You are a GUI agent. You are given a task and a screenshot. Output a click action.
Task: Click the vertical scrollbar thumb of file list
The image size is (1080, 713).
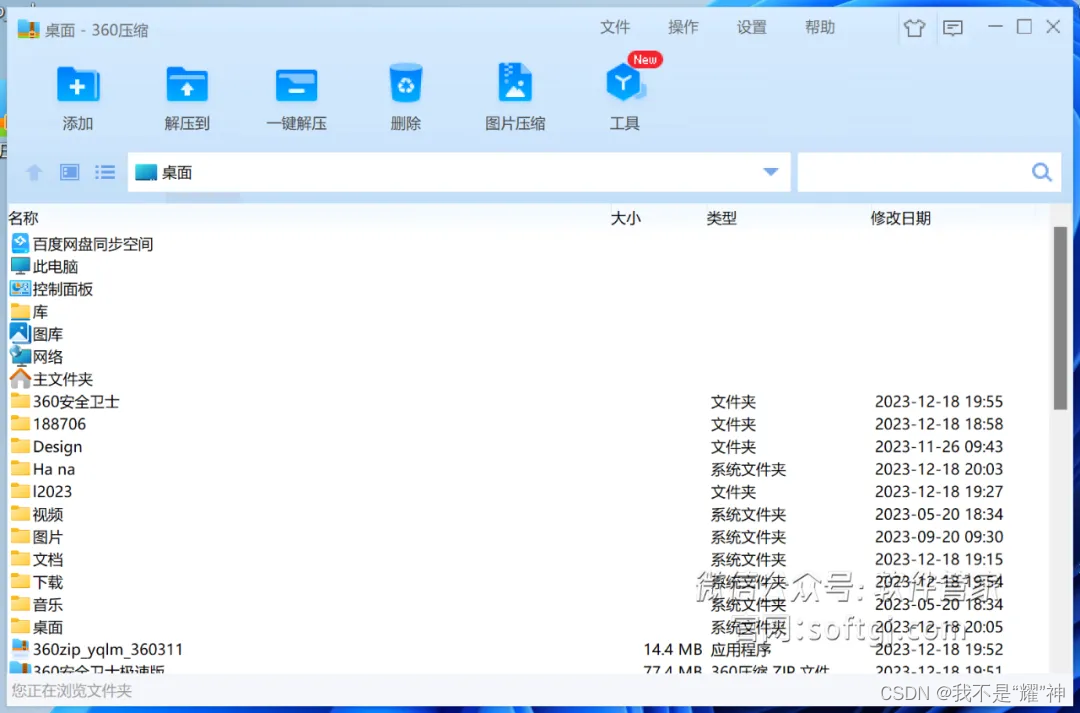click(1060, 318)
